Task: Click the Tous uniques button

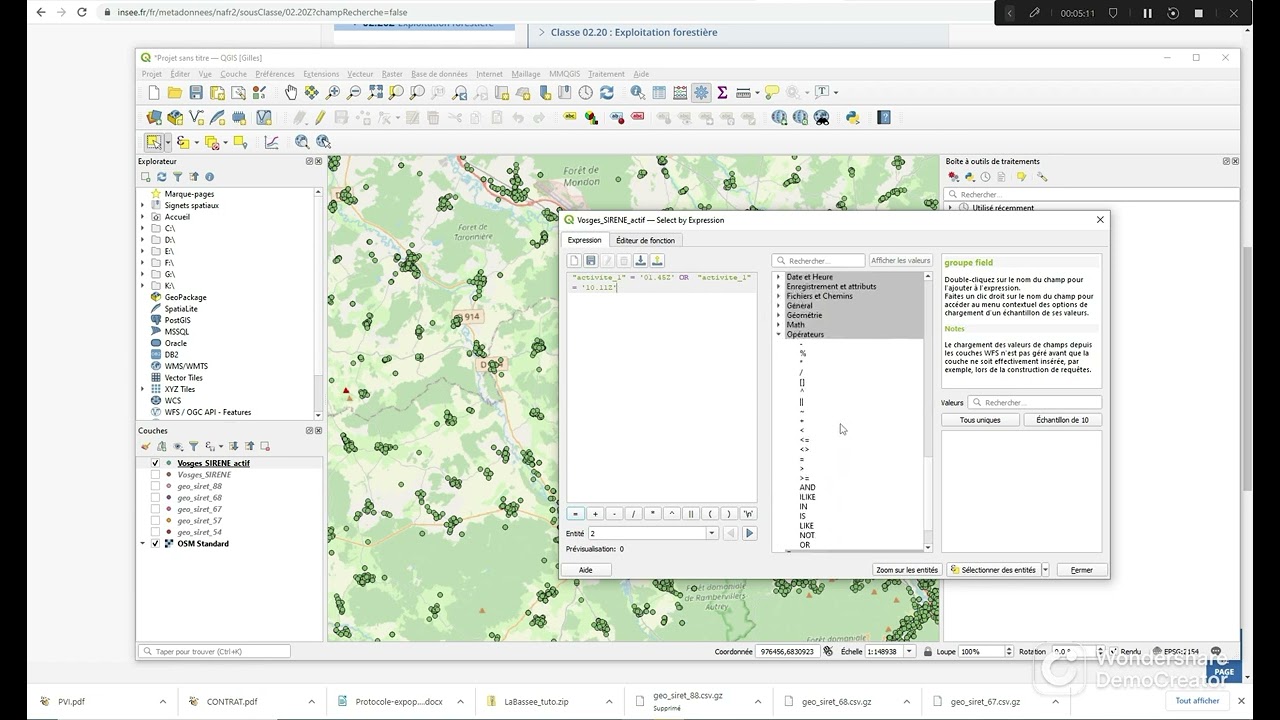Action: pos(980,420)
